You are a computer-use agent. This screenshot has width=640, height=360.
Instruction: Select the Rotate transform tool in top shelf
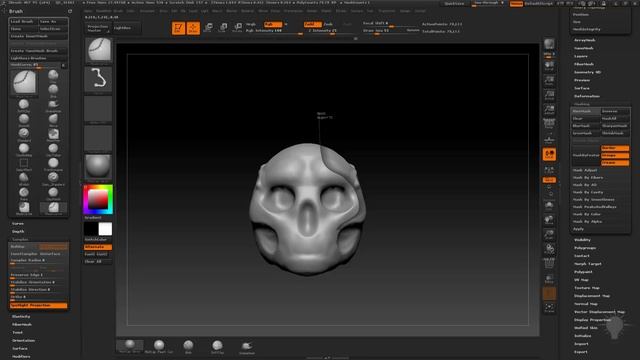coord(238,28)
